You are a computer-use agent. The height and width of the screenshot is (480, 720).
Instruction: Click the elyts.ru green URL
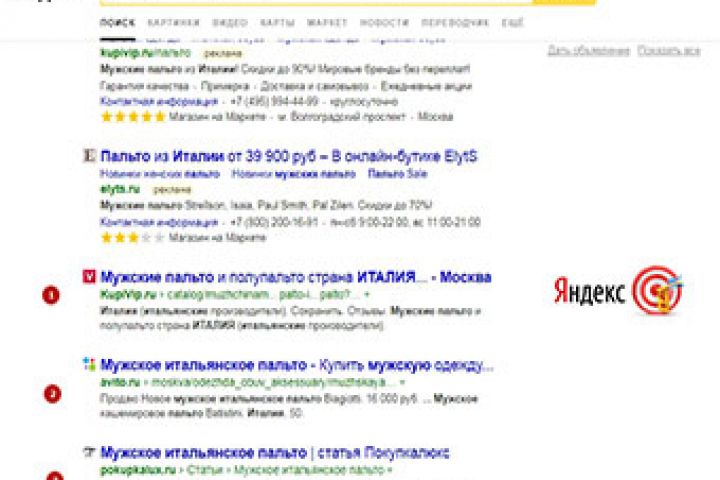tap(120, 189)
